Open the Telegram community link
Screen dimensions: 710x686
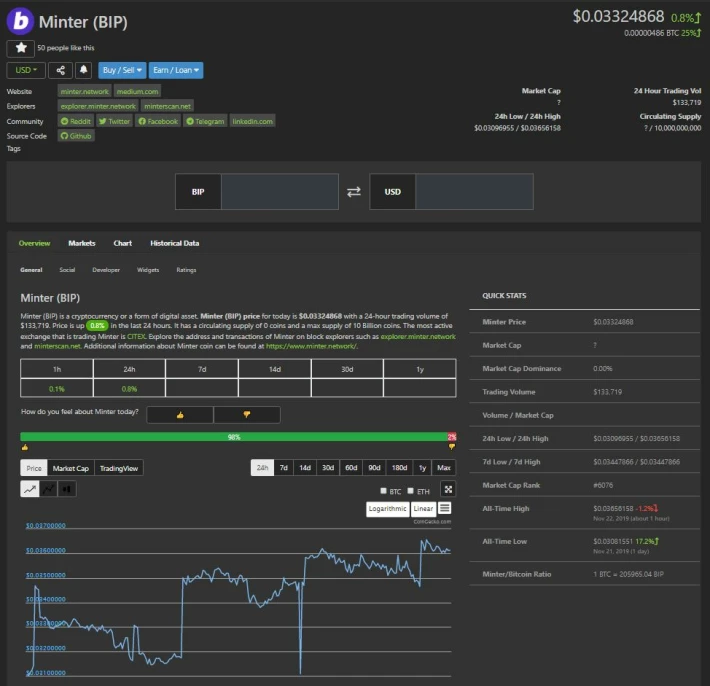tap(205, 121)
